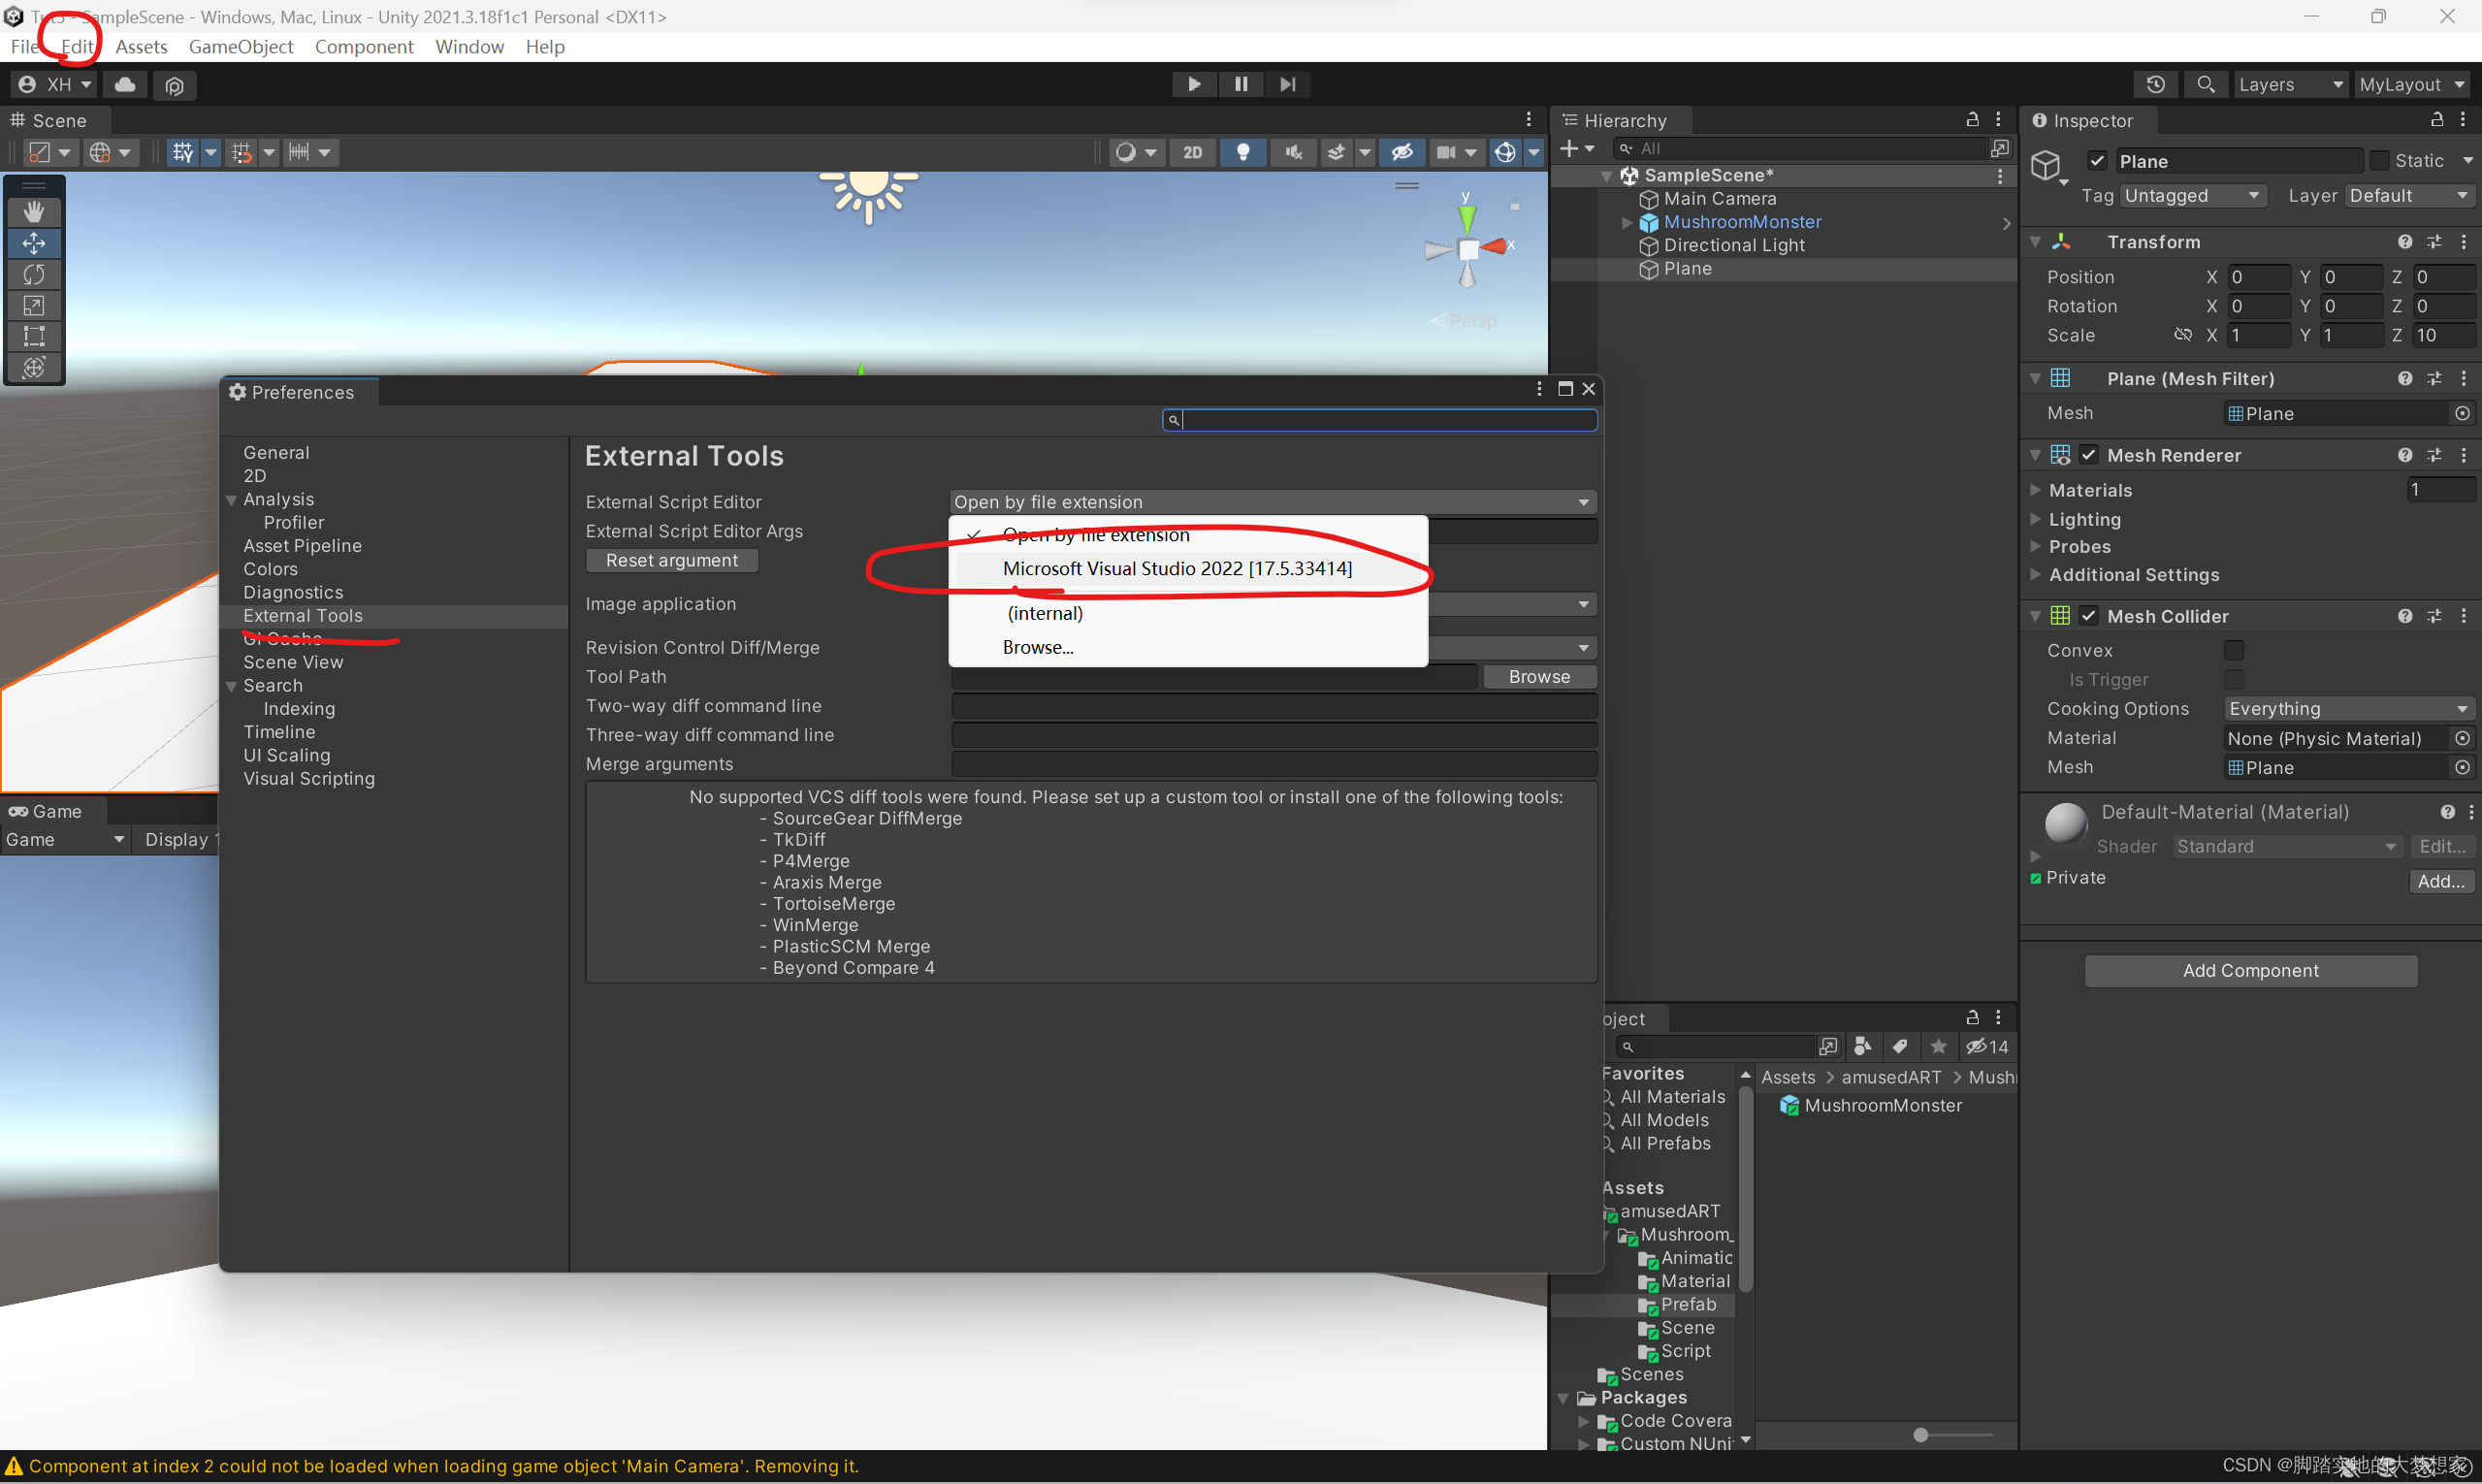The image size is (2482, 1484).
Task: Toggle 2D view mode in Scene
Action: tap(1192, 152)
